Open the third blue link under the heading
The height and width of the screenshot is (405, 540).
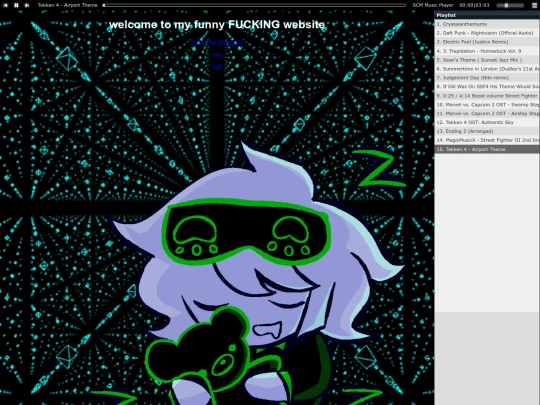[x=217, y=66]
